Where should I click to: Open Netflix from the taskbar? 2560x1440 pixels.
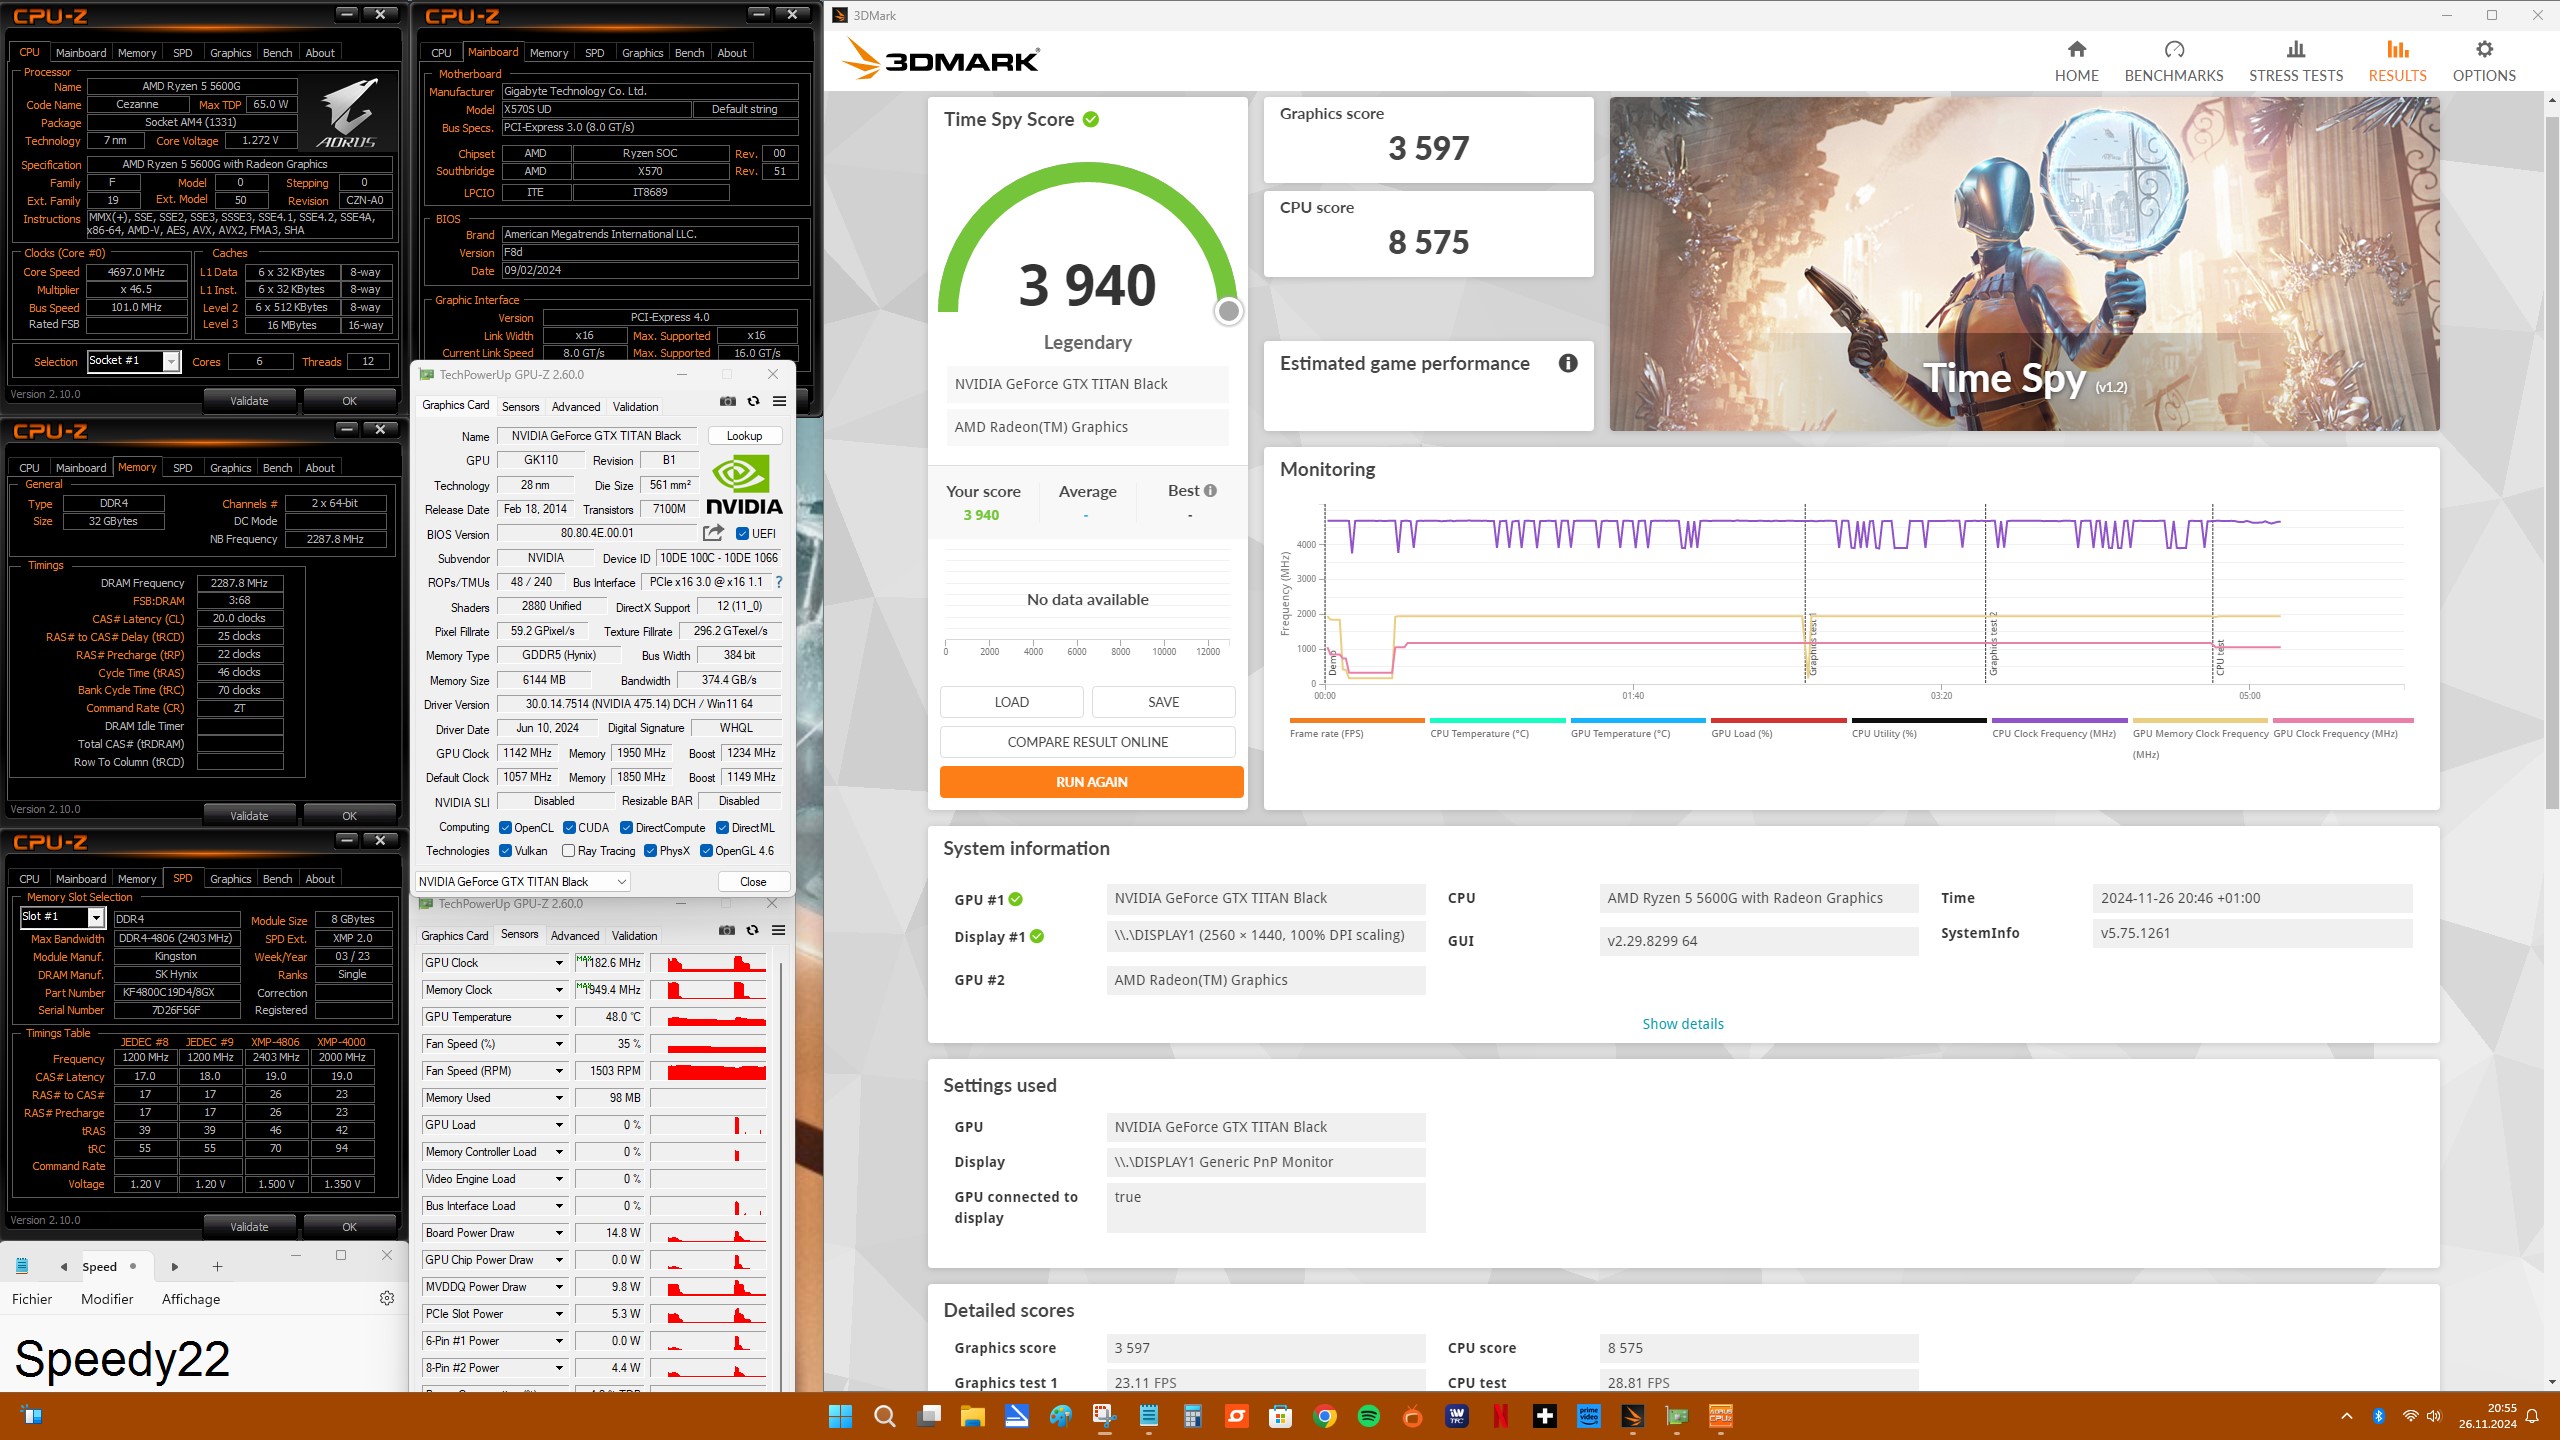[1501, 1416]
